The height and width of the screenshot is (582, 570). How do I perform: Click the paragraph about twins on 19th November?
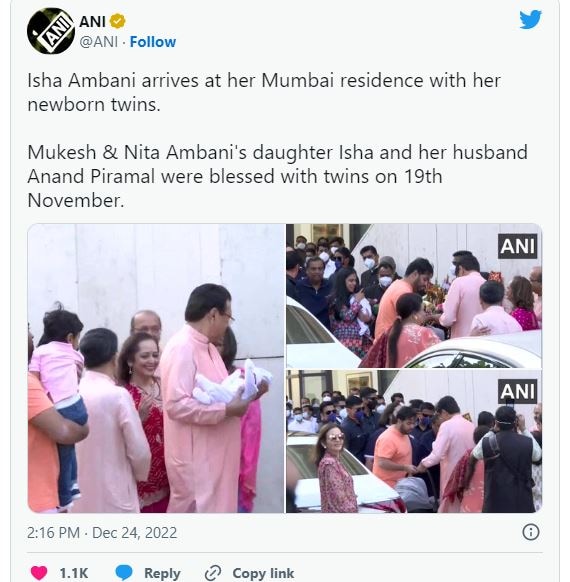click(x=277, y=176)
